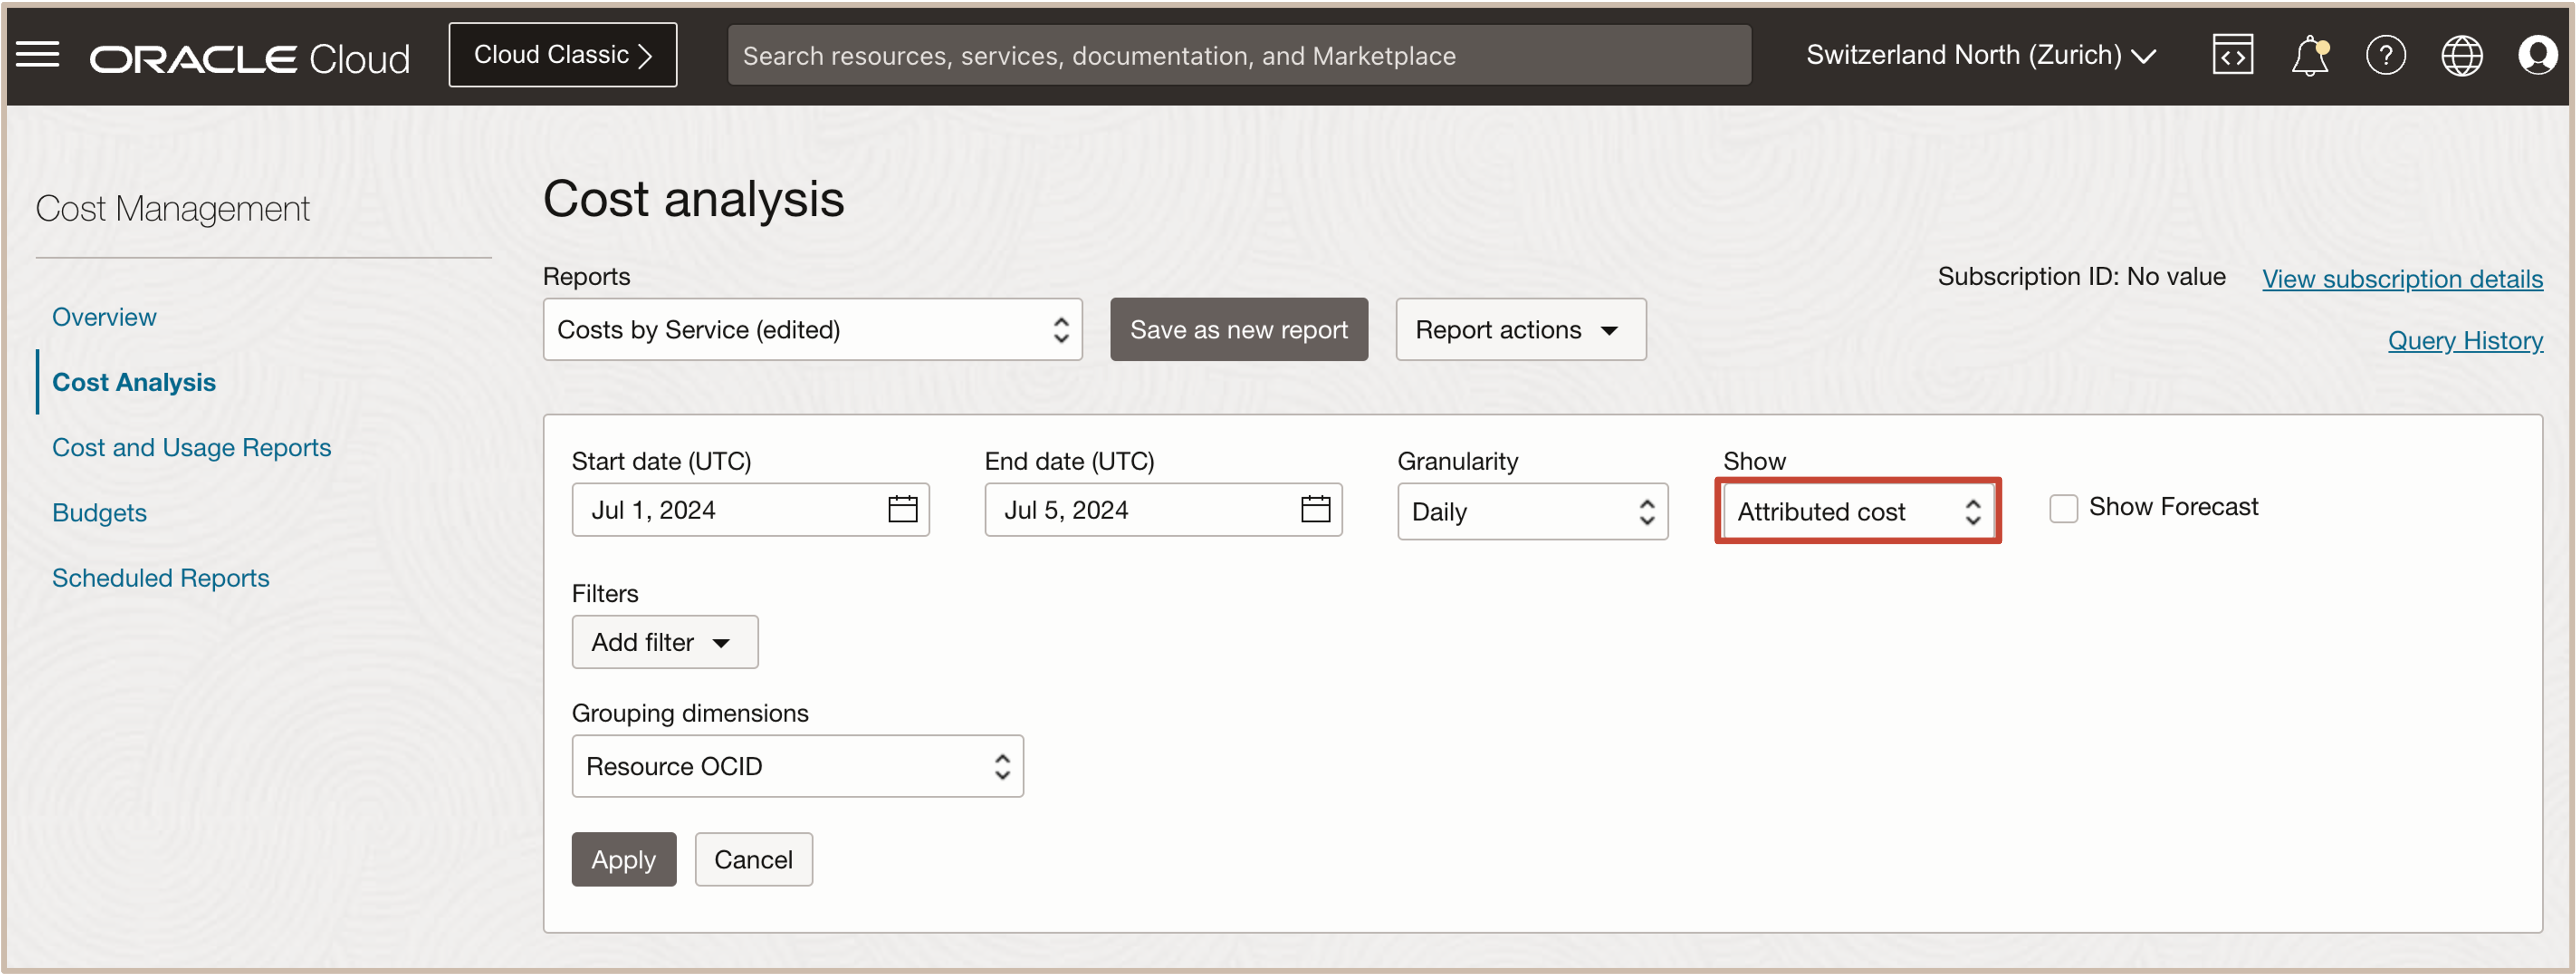Screen dimensions: 2576x974
Task: Open the help question mark menu
Action: pos(2385,55)
